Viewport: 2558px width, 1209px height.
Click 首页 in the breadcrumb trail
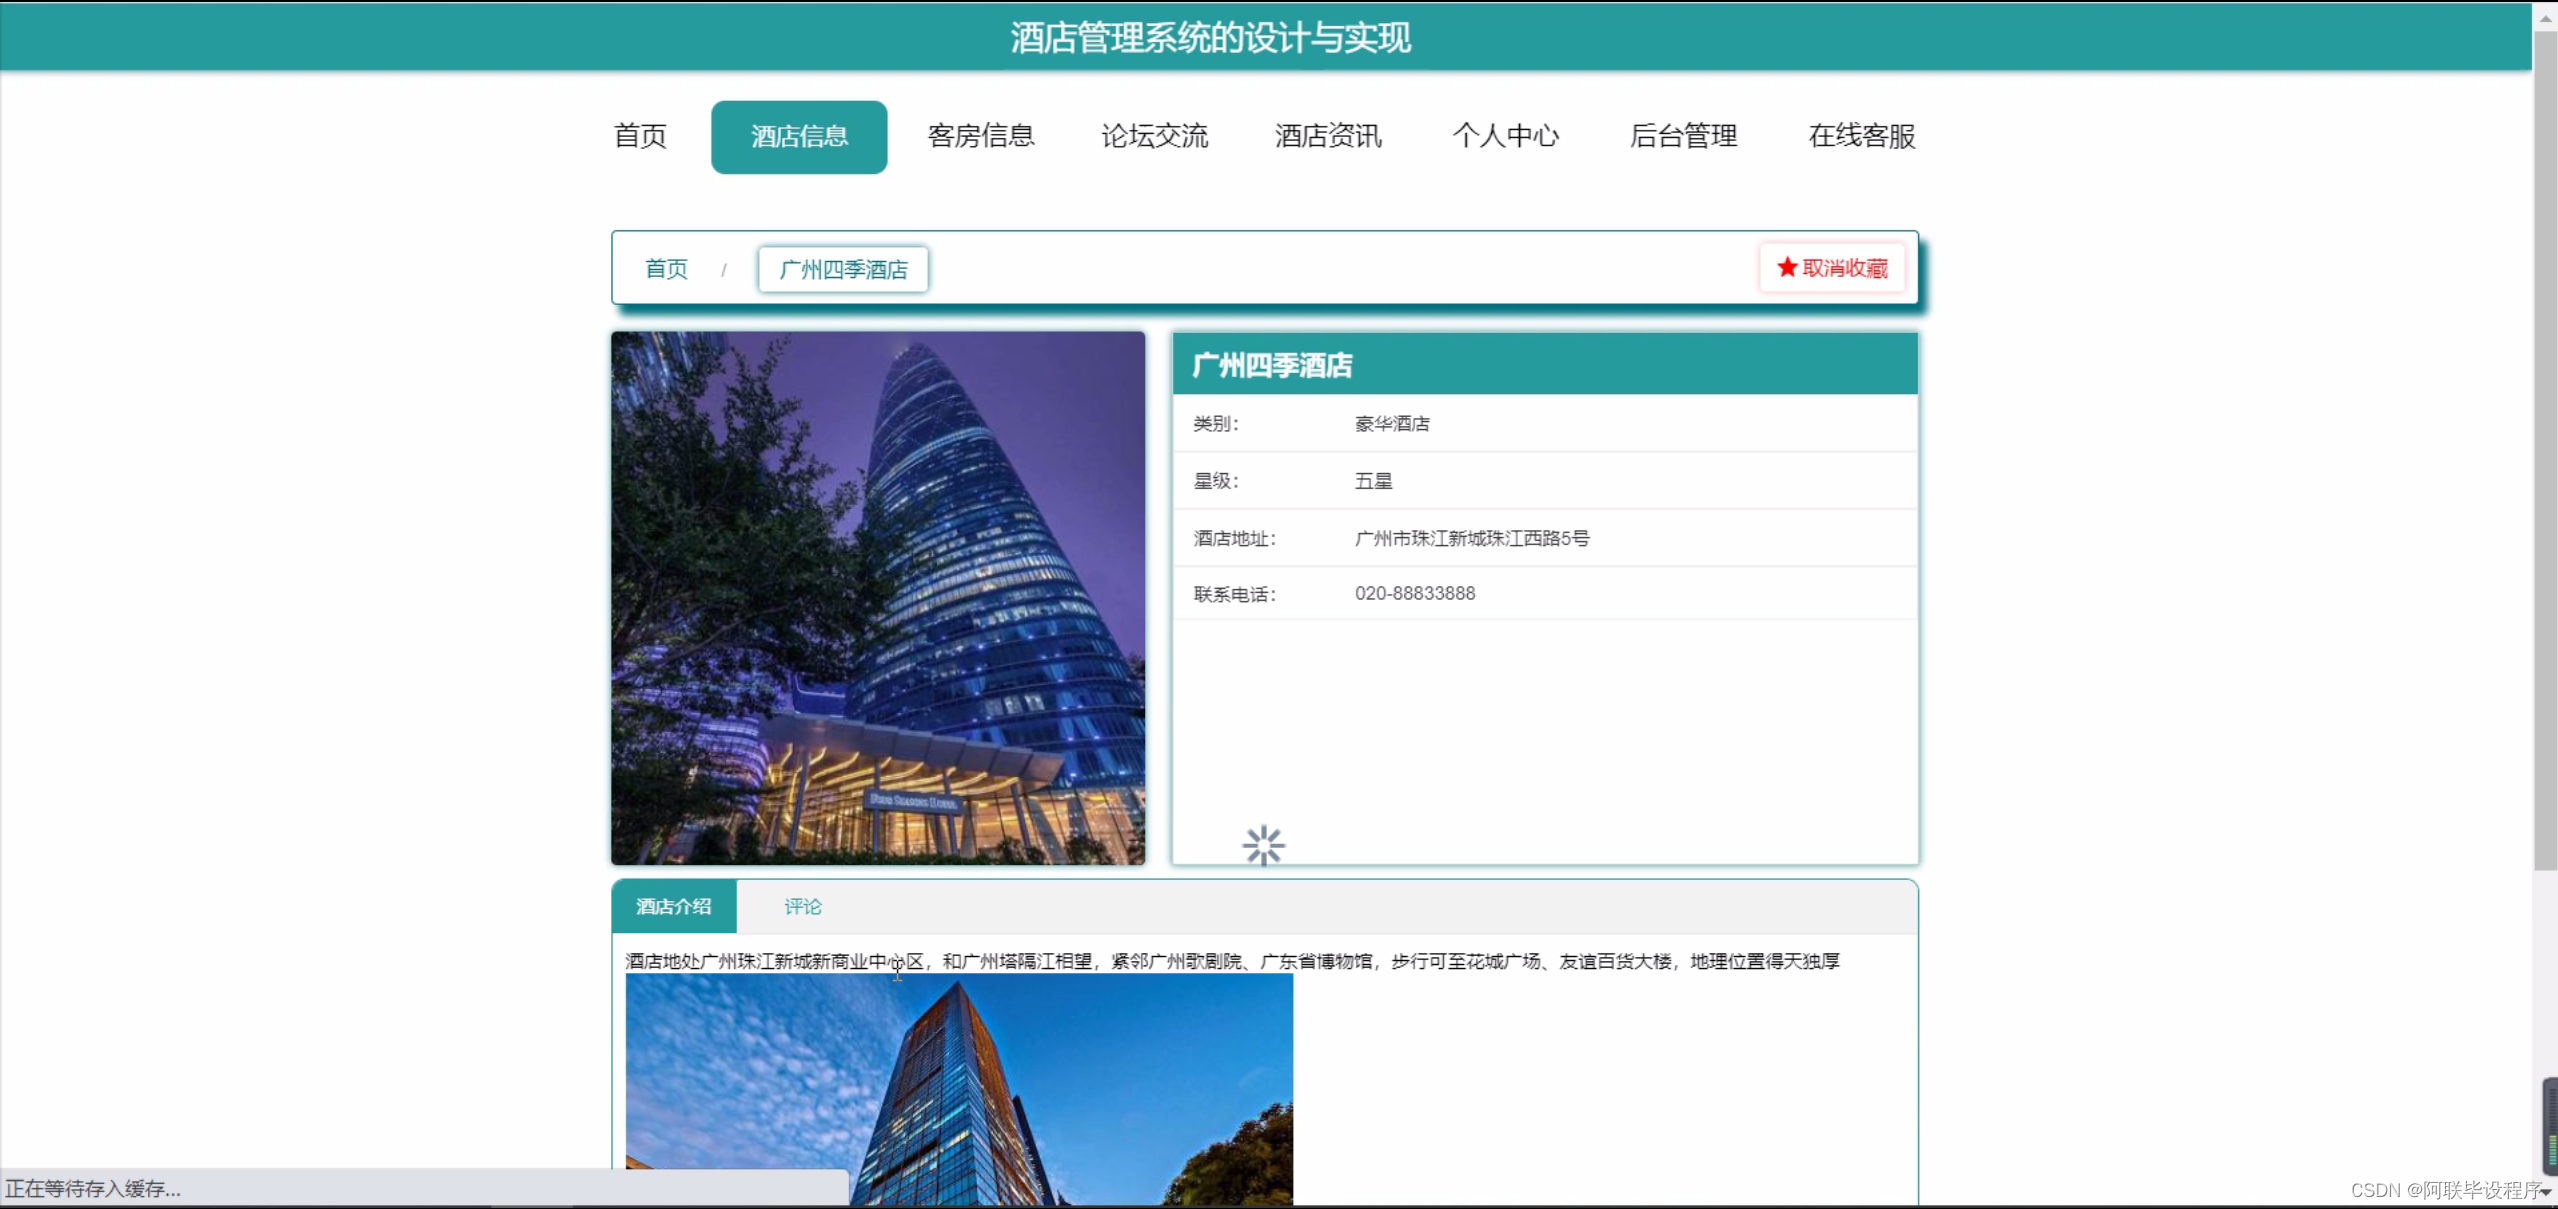click(666, 268)
